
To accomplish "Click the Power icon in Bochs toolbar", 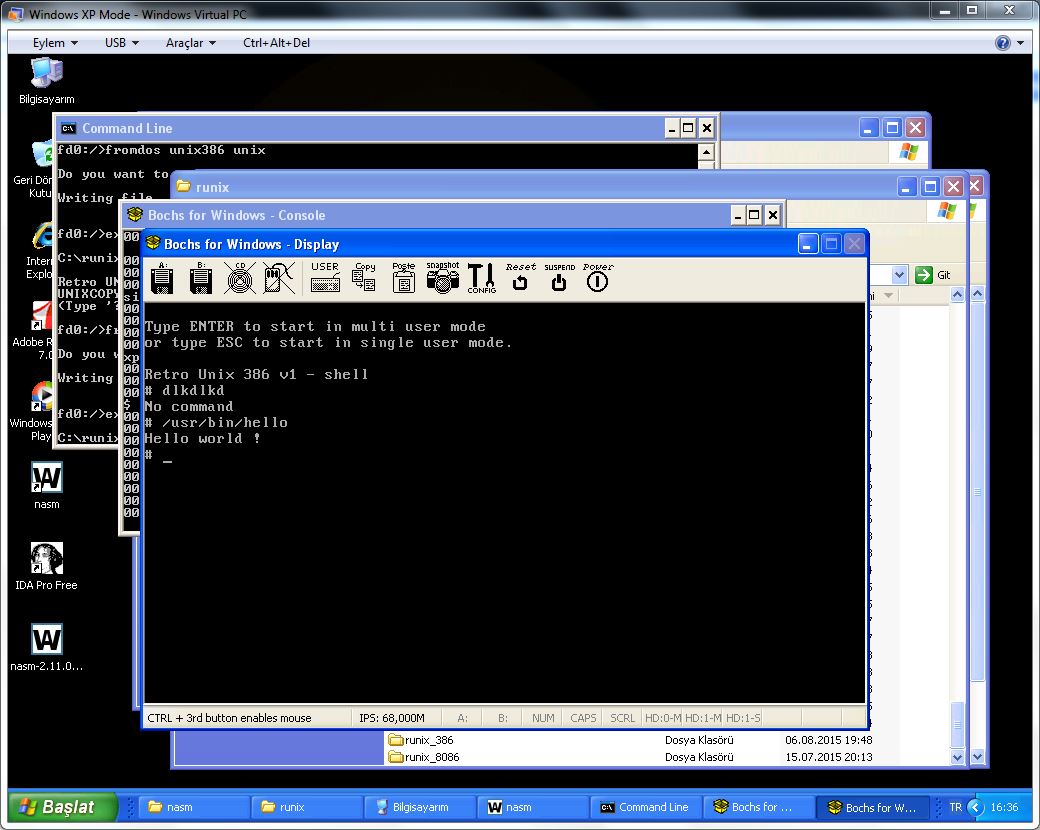I will pyautogui.click(x=598, y=277).
